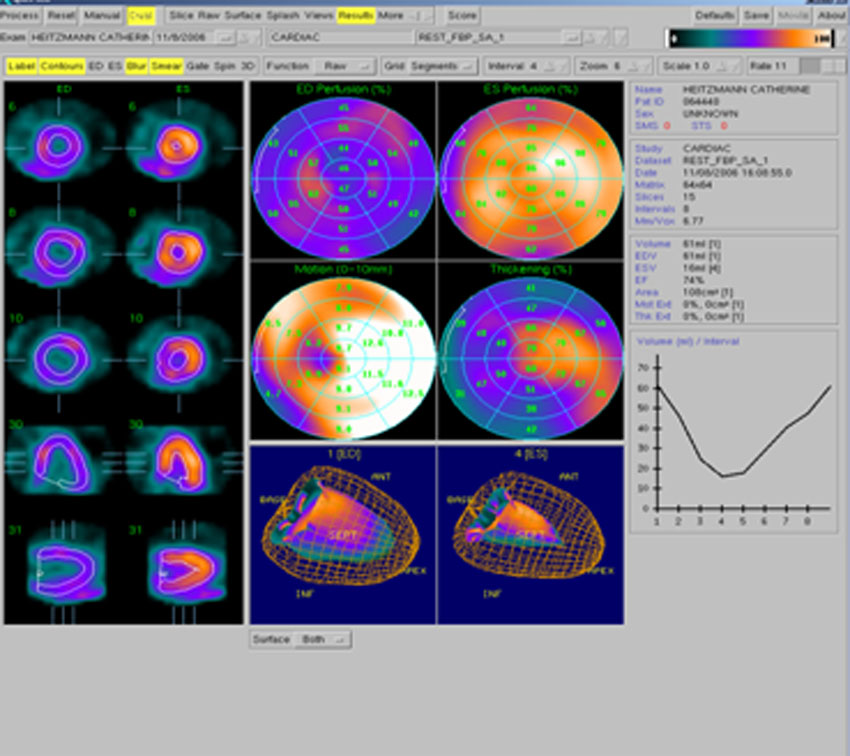Enable the Spin toggle
Viewport: 850px width, 756px height.
point(225,66)
